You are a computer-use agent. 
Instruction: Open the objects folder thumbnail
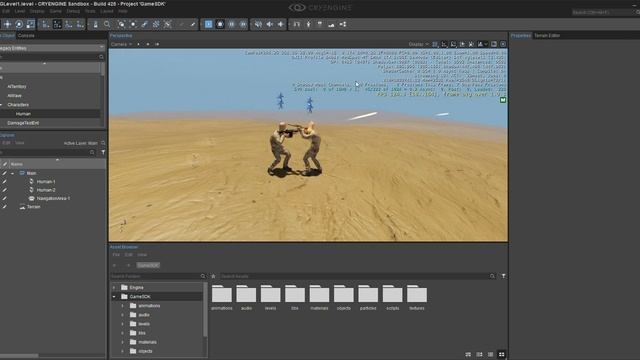click(344, 298)
